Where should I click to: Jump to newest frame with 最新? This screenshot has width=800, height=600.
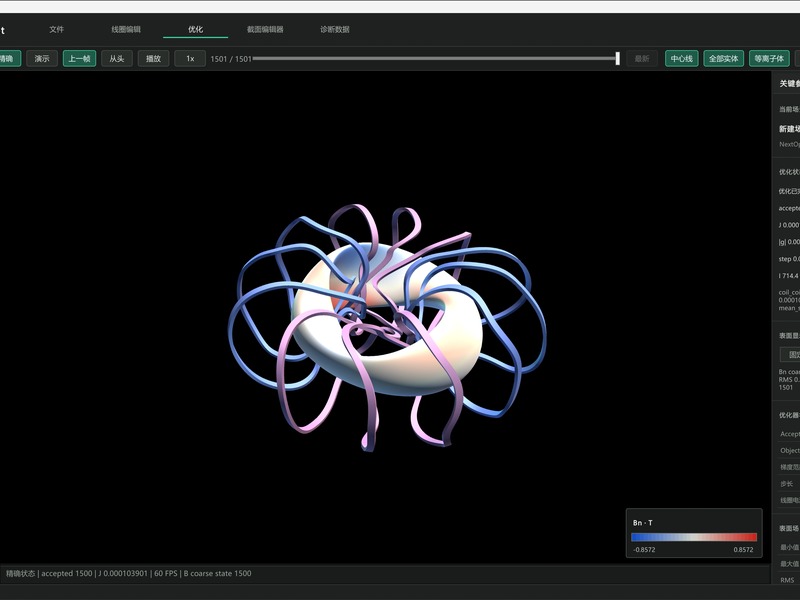642,59
